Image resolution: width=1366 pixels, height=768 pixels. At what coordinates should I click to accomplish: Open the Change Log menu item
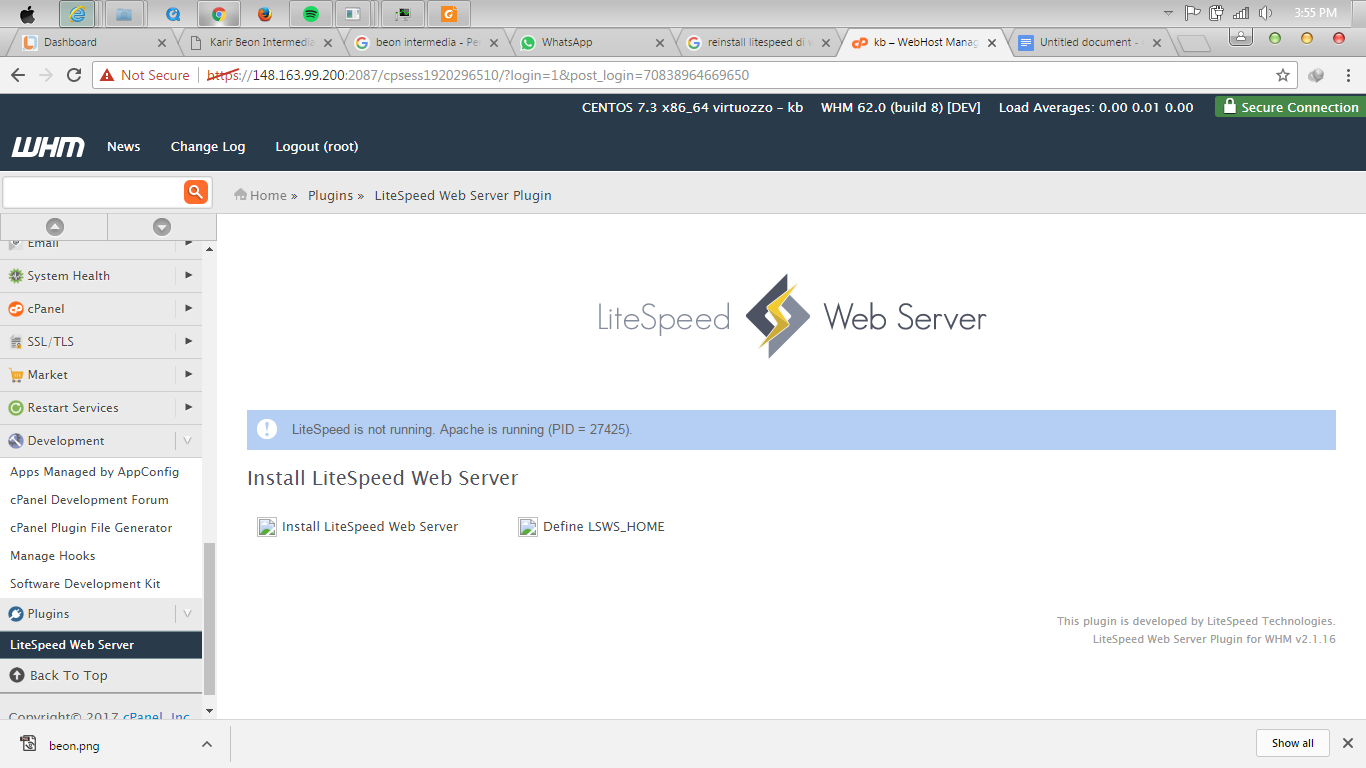click(x=208, y=146)
